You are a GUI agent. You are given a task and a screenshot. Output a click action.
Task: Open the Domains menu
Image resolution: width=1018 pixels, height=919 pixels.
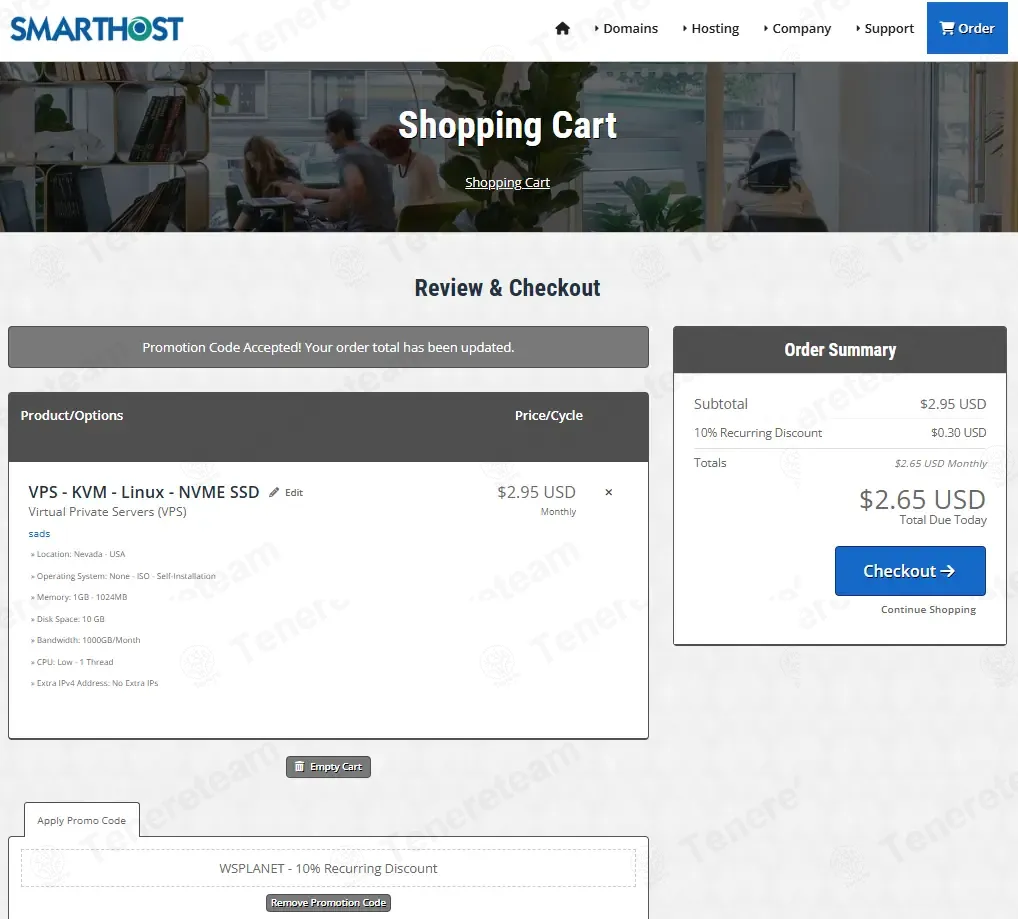click(x=626, y=29)
